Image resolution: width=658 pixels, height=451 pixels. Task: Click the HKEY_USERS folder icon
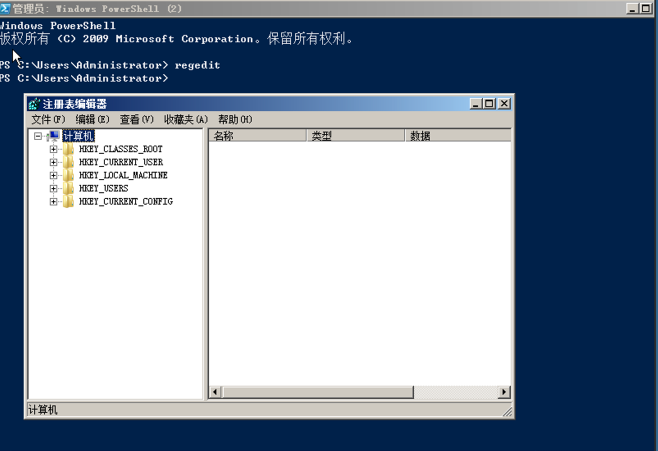[68, 188]
